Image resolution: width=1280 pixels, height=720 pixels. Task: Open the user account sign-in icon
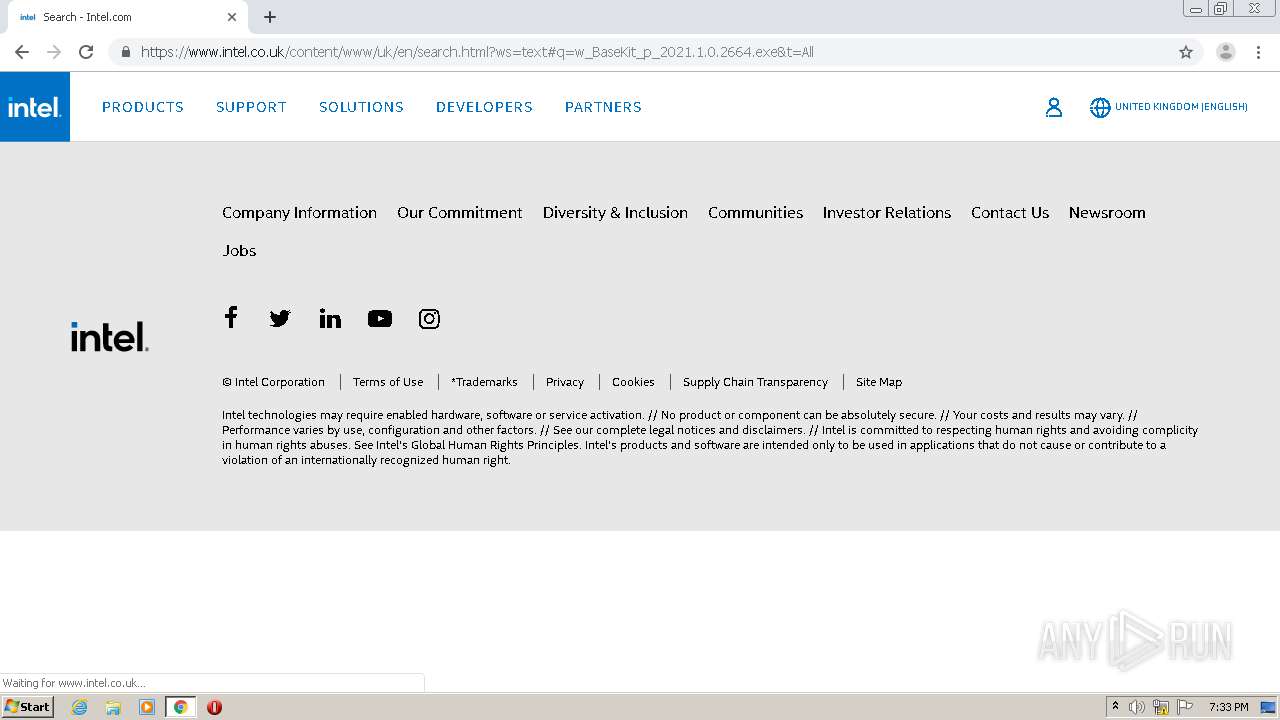click(1053, 107)
